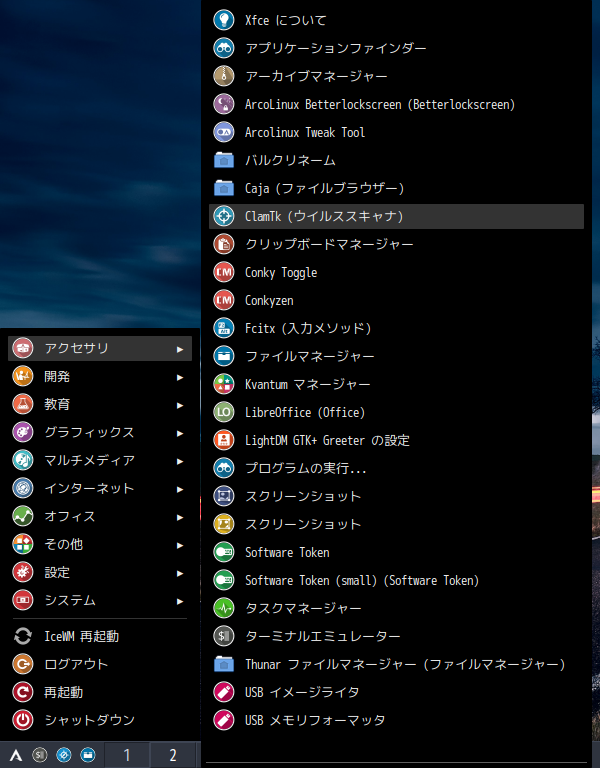
Task: Expand the 設定 submenu arrow
Action: coord(180,573)
